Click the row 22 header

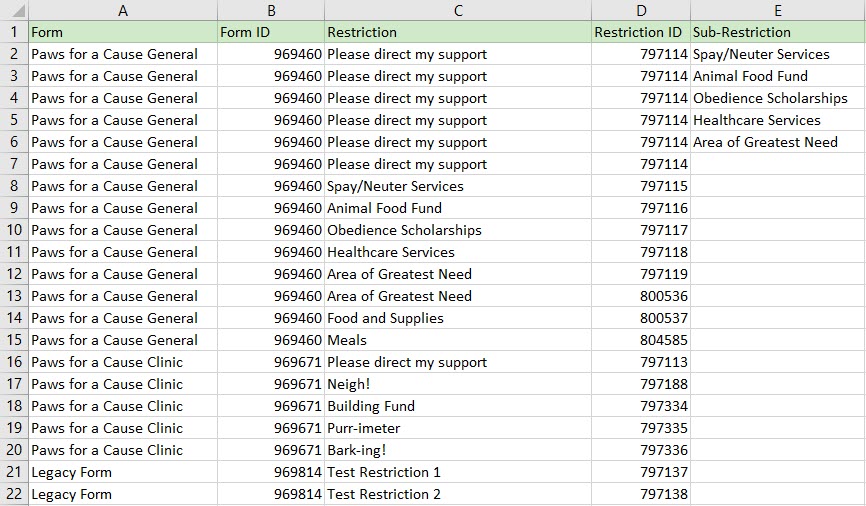coord(14,494)
